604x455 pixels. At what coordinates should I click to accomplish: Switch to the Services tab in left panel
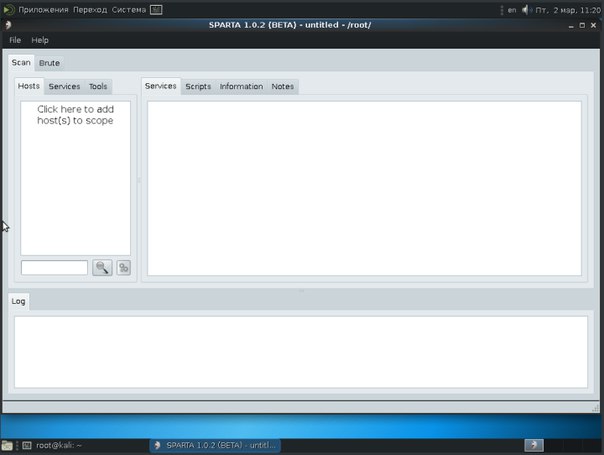64,87
